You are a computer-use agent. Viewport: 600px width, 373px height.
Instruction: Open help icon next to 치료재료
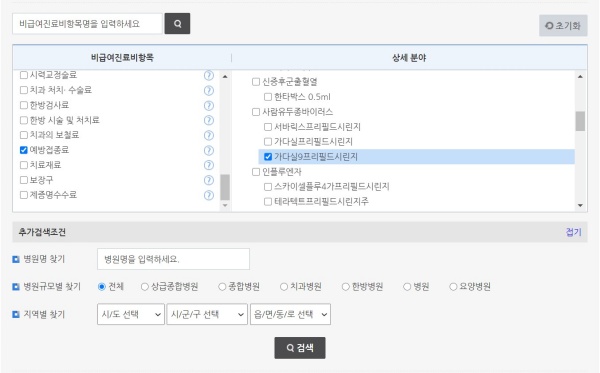coord(209,165)
